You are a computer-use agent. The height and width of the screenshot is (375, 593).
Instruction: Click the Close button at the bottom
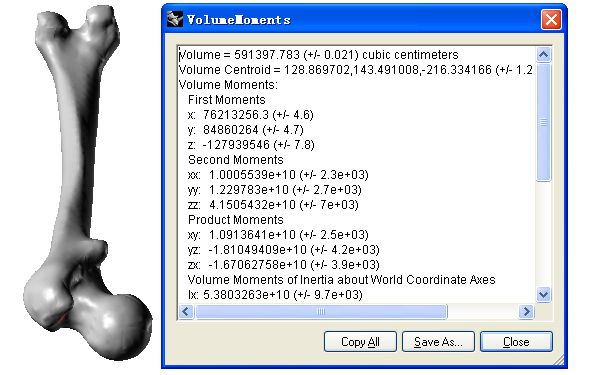516,342
